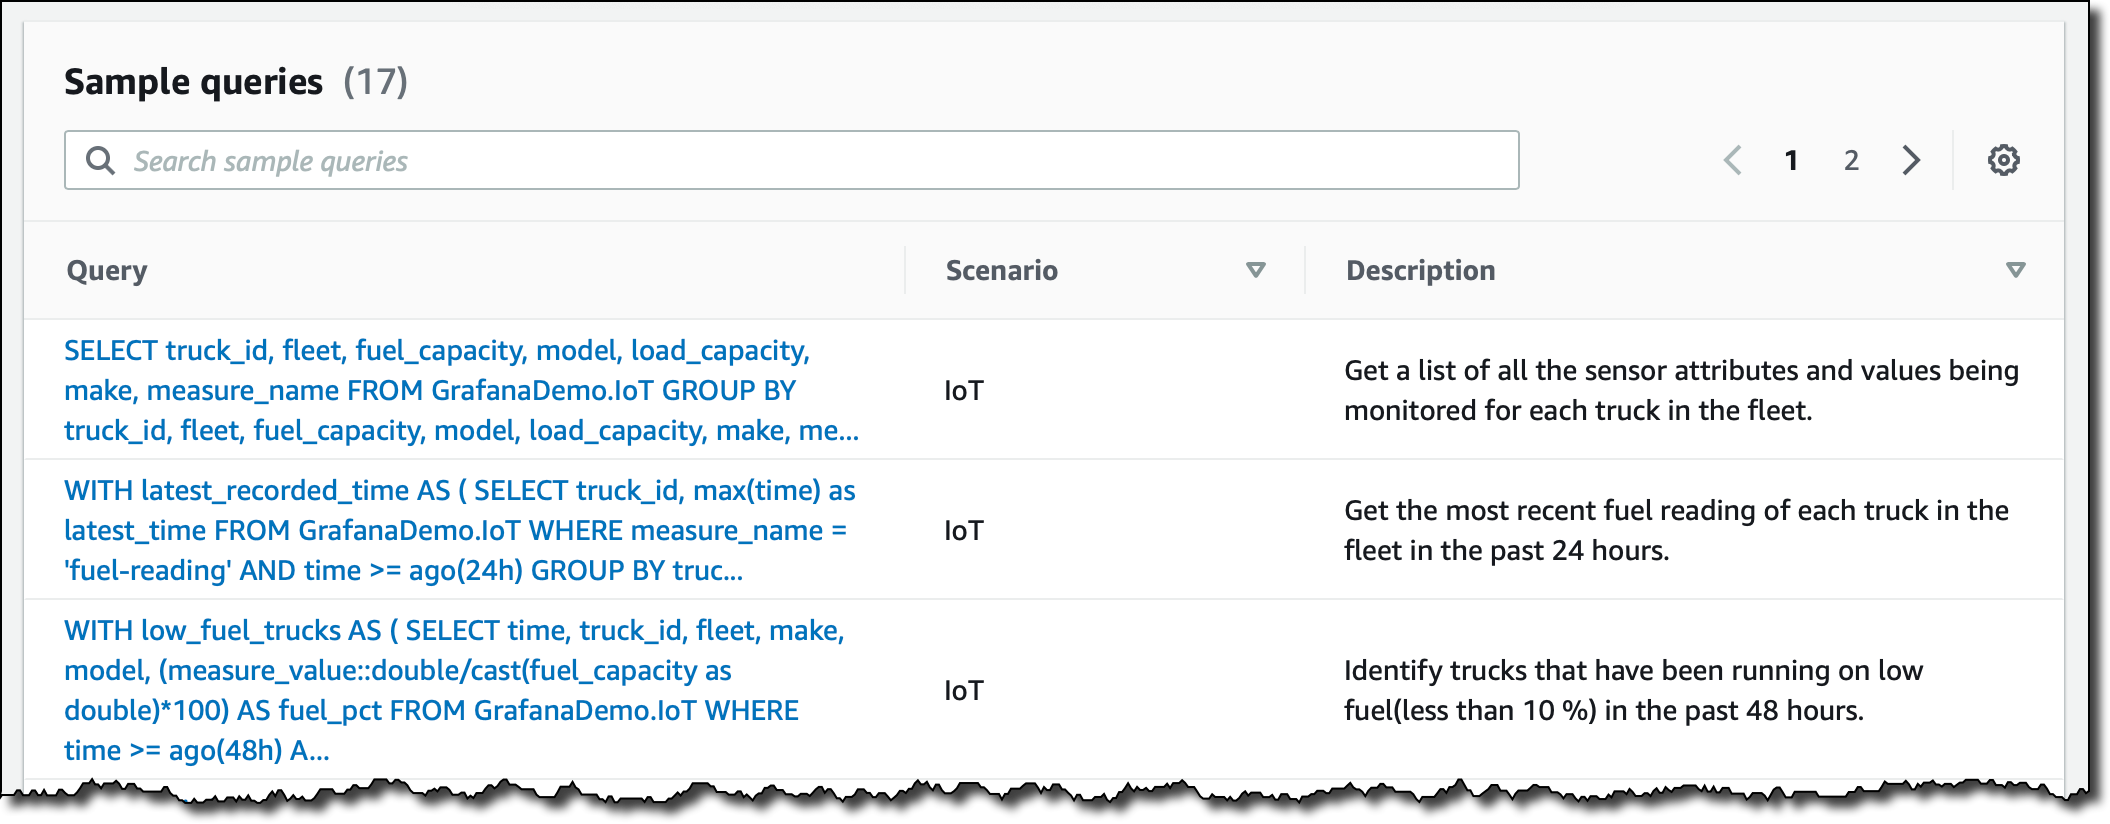Select the IoT cell for the low fuel trucks row
Image resolution: width=2110 pixels, height=824 pixels.
tap(964, 690)
